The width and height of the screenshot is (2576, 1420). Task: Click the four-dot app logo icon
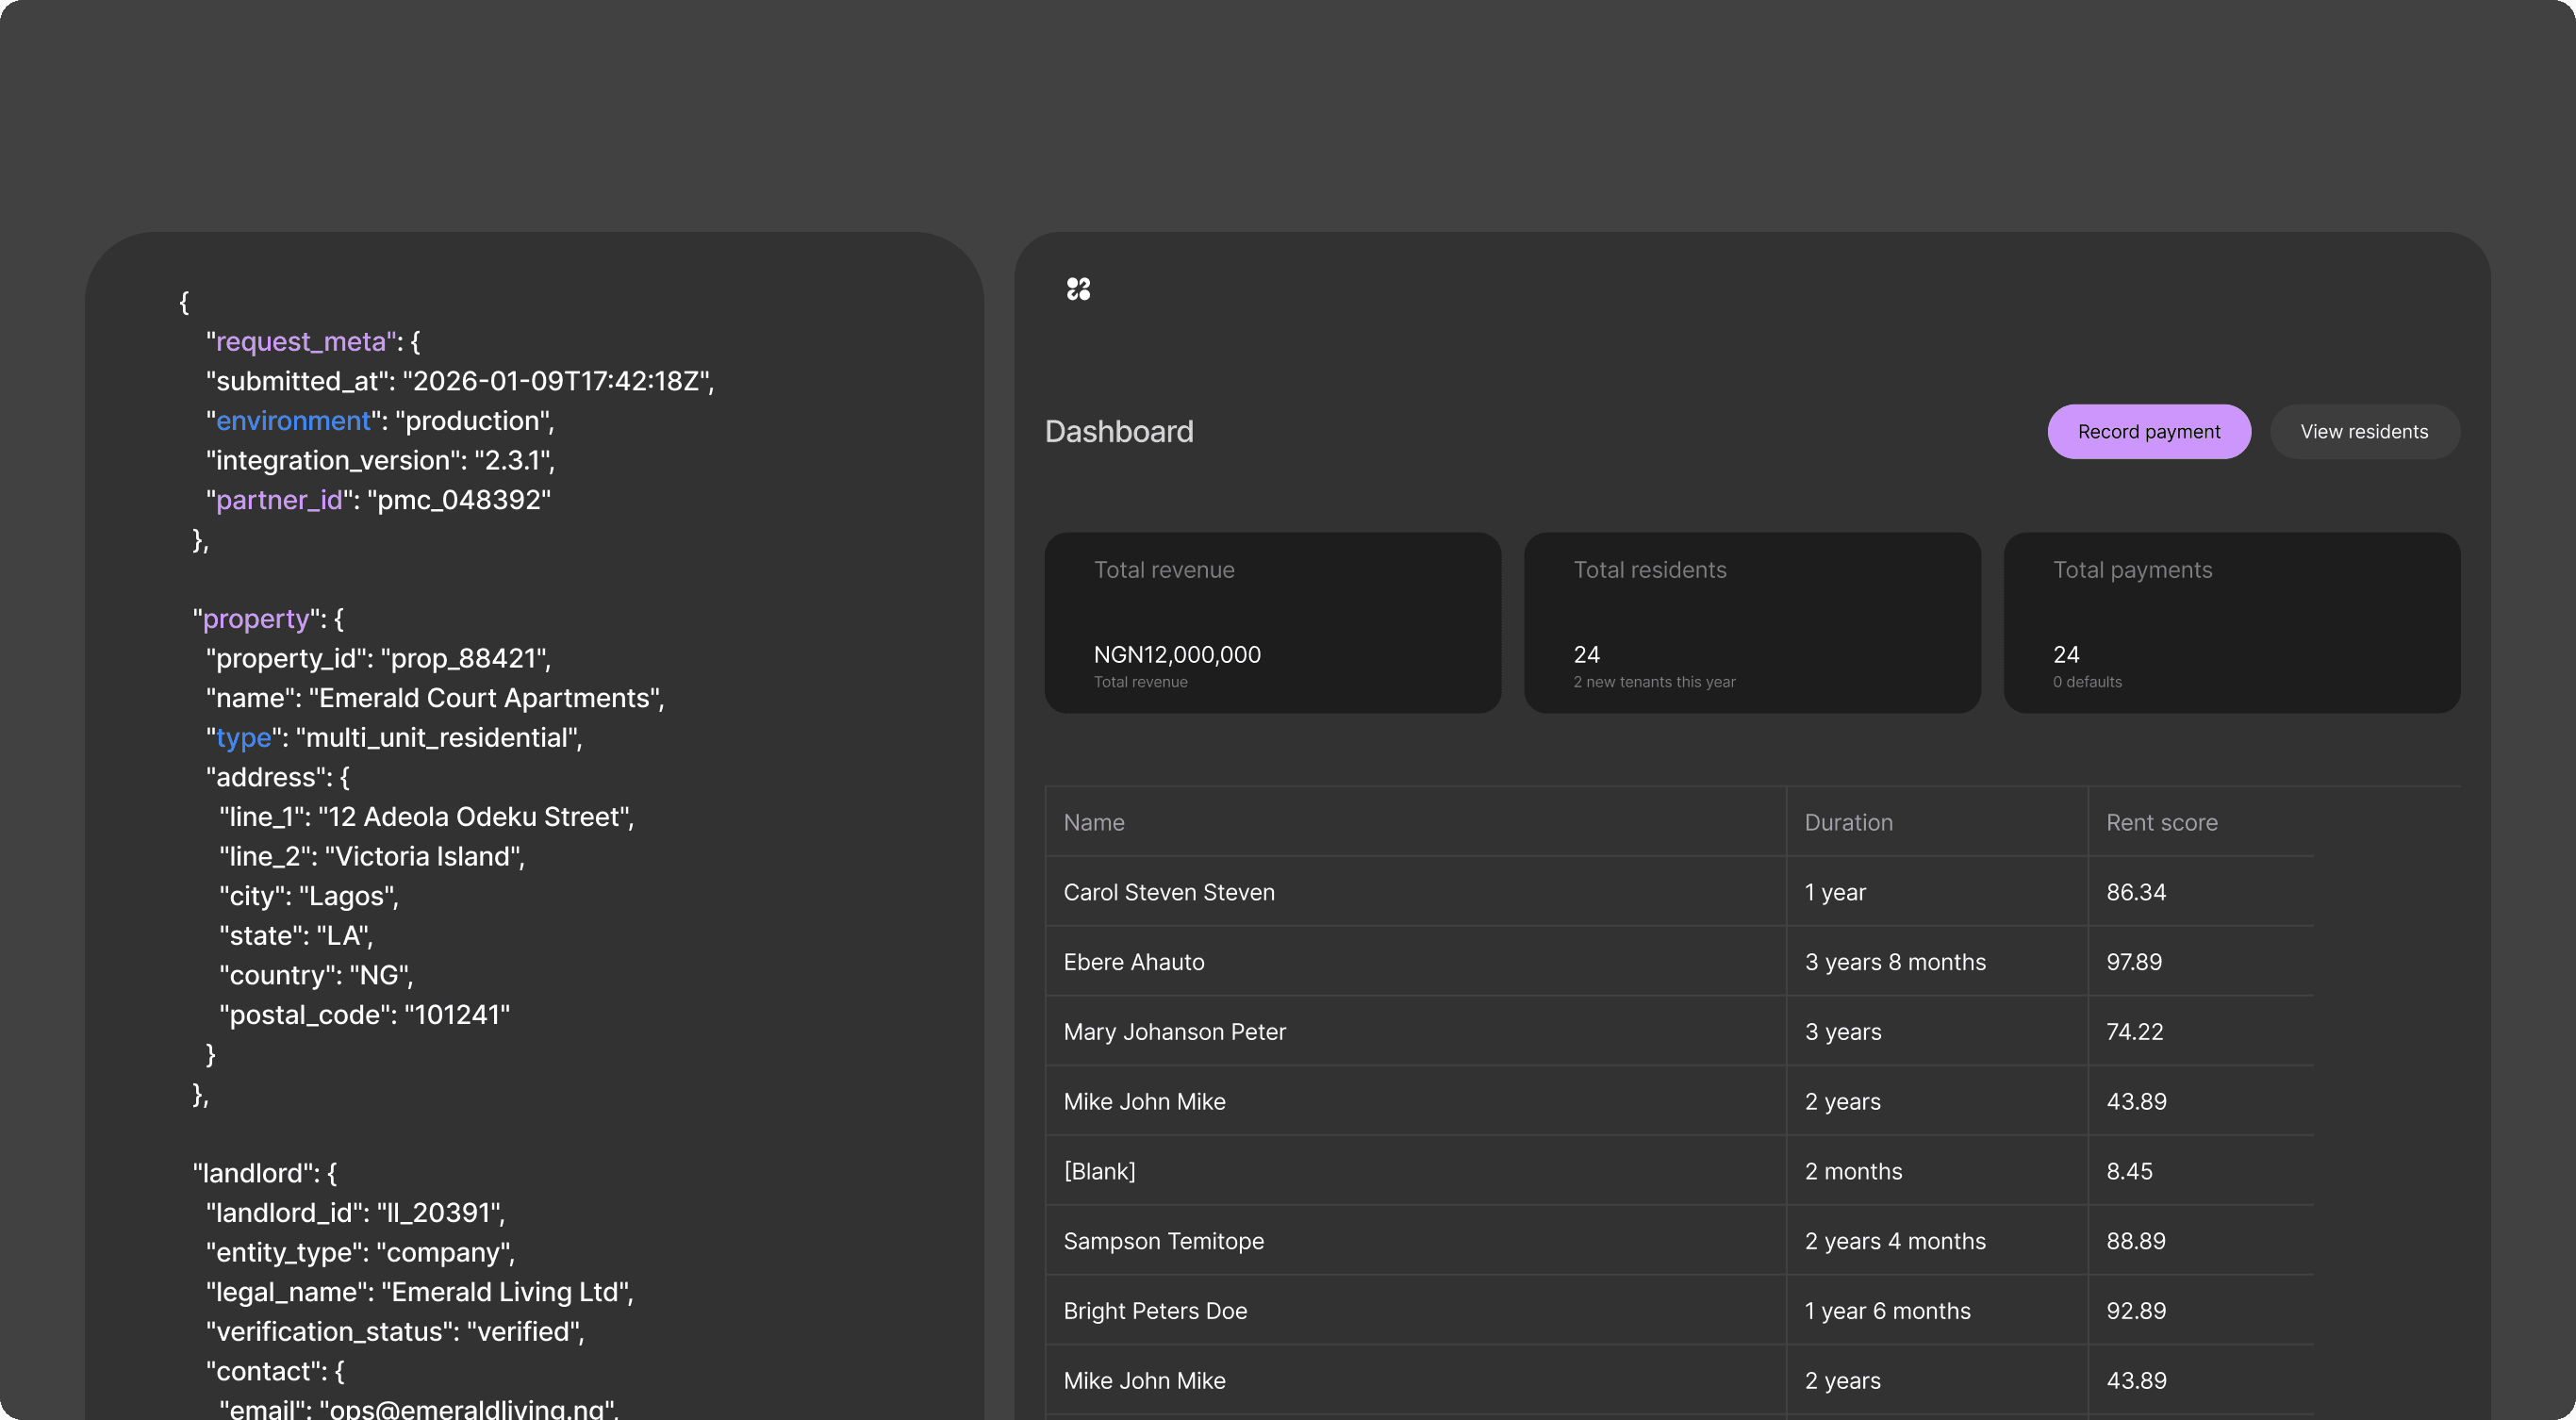click(1078, 289)
